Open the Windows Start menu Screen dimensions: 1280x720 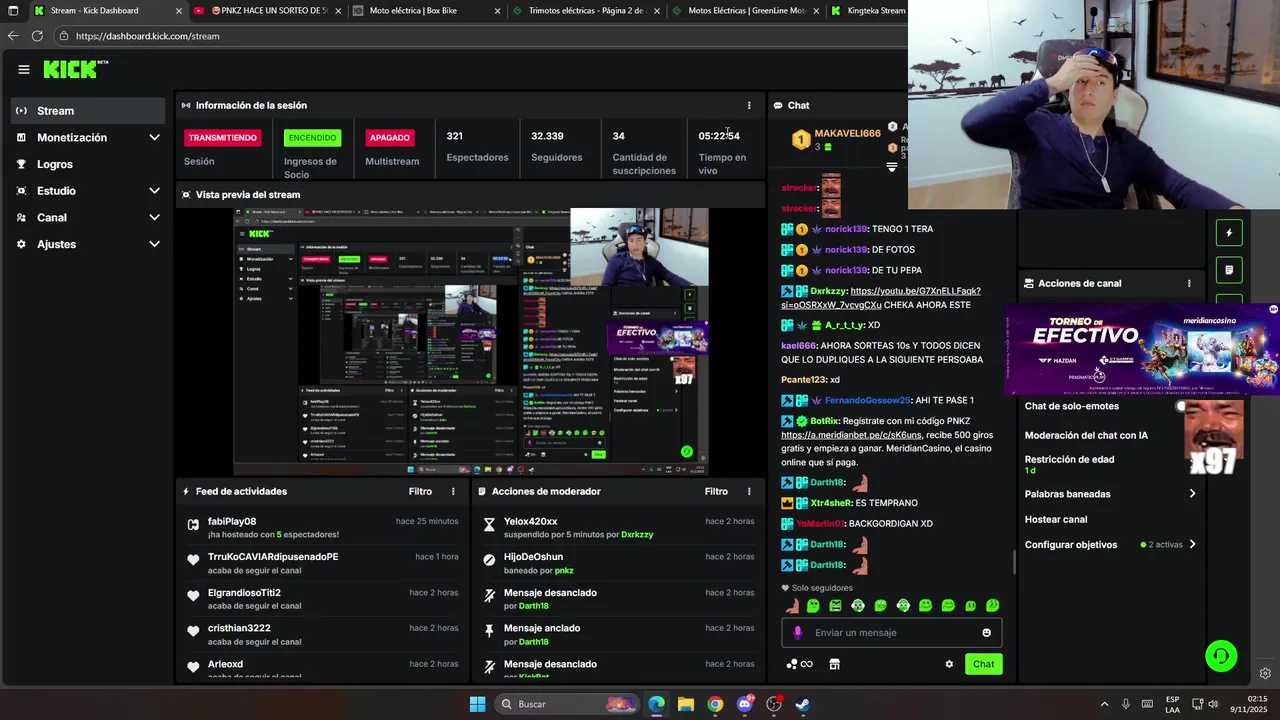coord(477,704)
